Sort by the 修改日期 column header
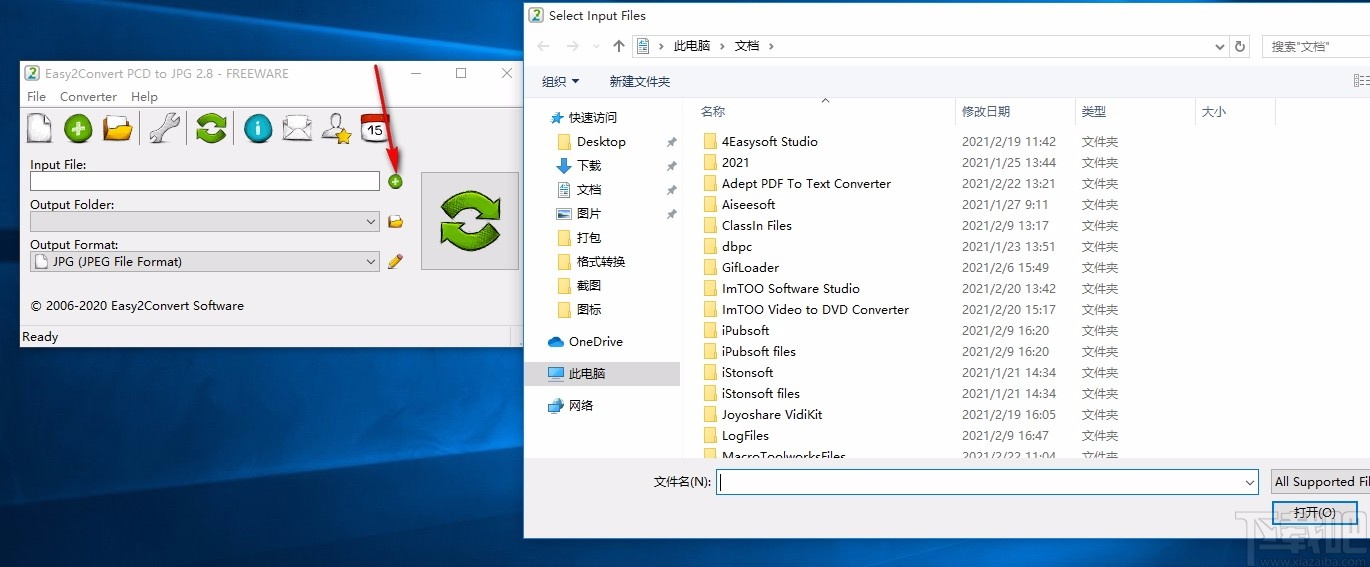Image resolution: width=1370 pixels, height=567 pixels. pos(986,112)
